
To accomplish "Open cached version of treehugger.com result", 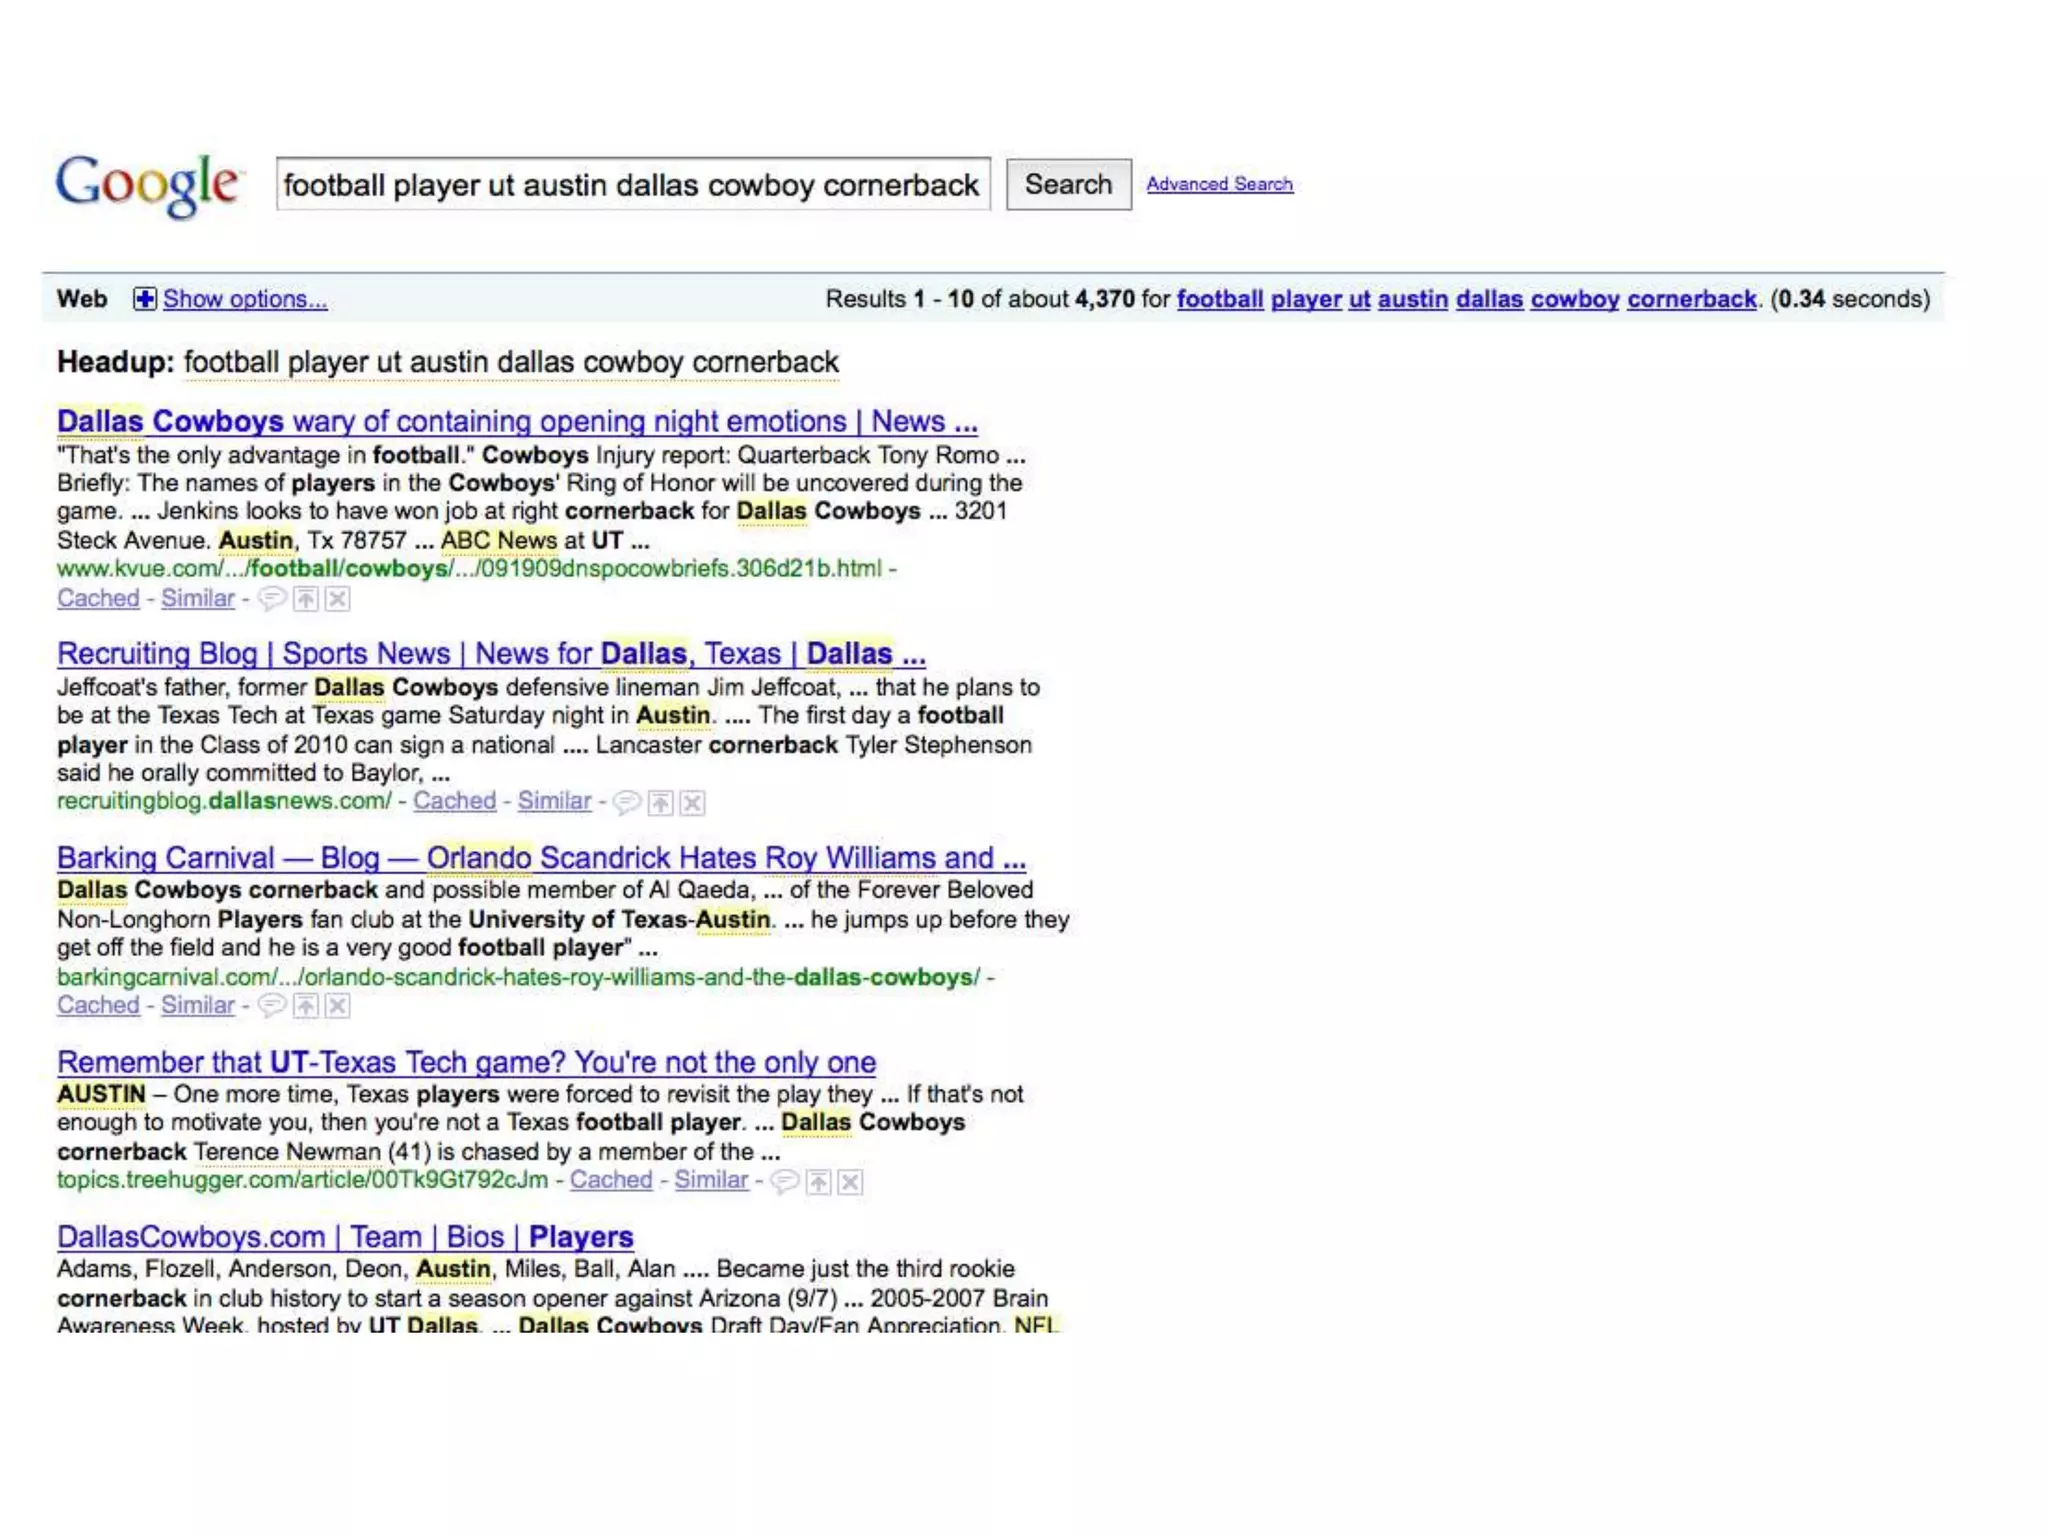I will (610, 1180).
